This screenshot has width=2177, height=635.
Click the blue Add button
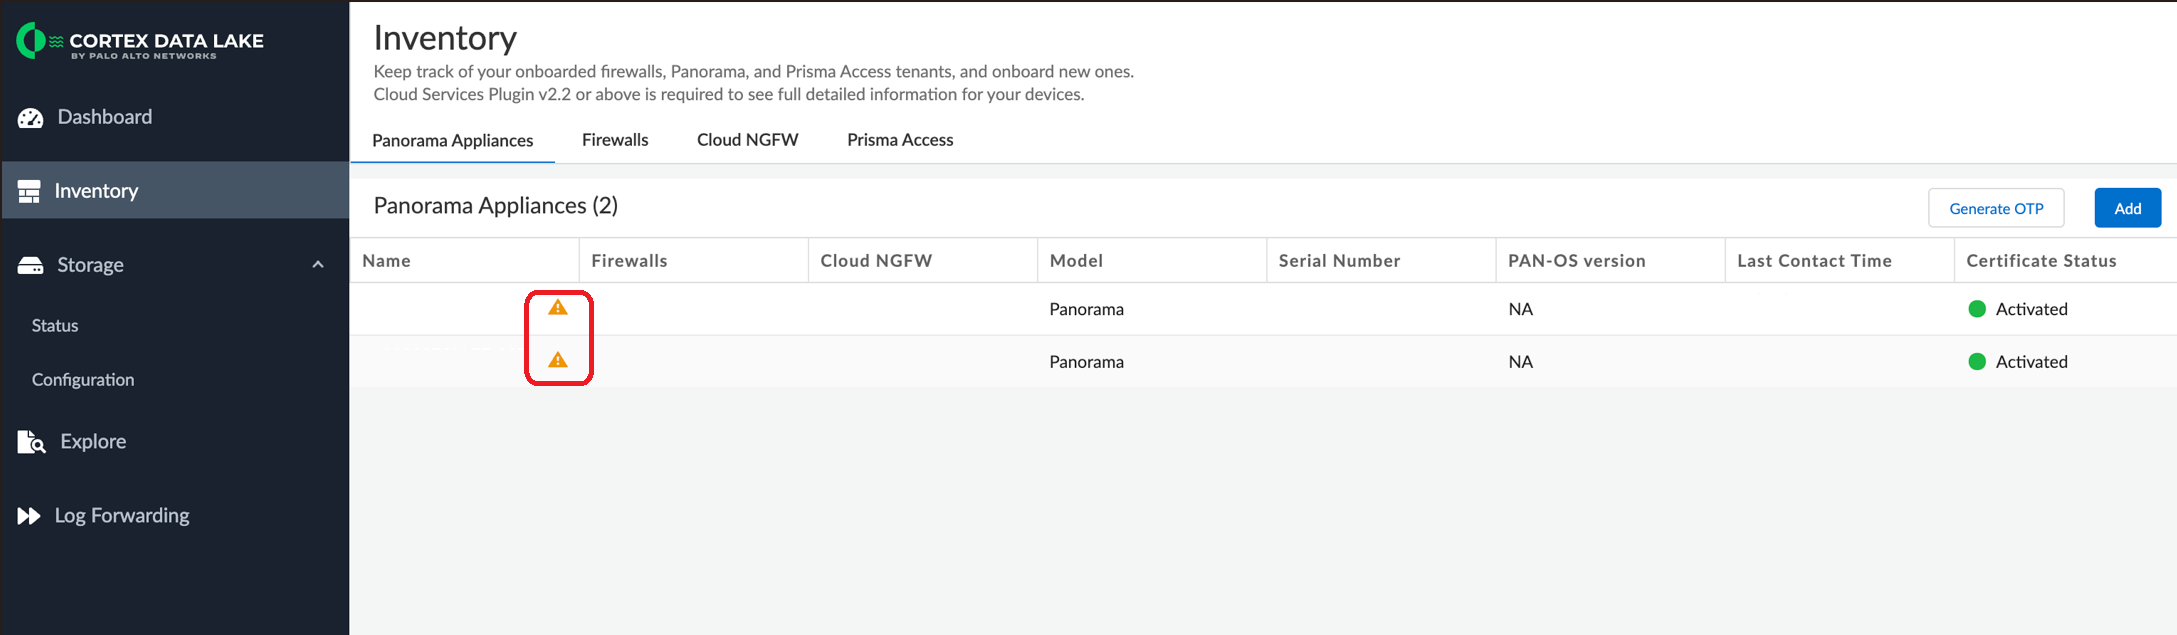pos(2127,208)
